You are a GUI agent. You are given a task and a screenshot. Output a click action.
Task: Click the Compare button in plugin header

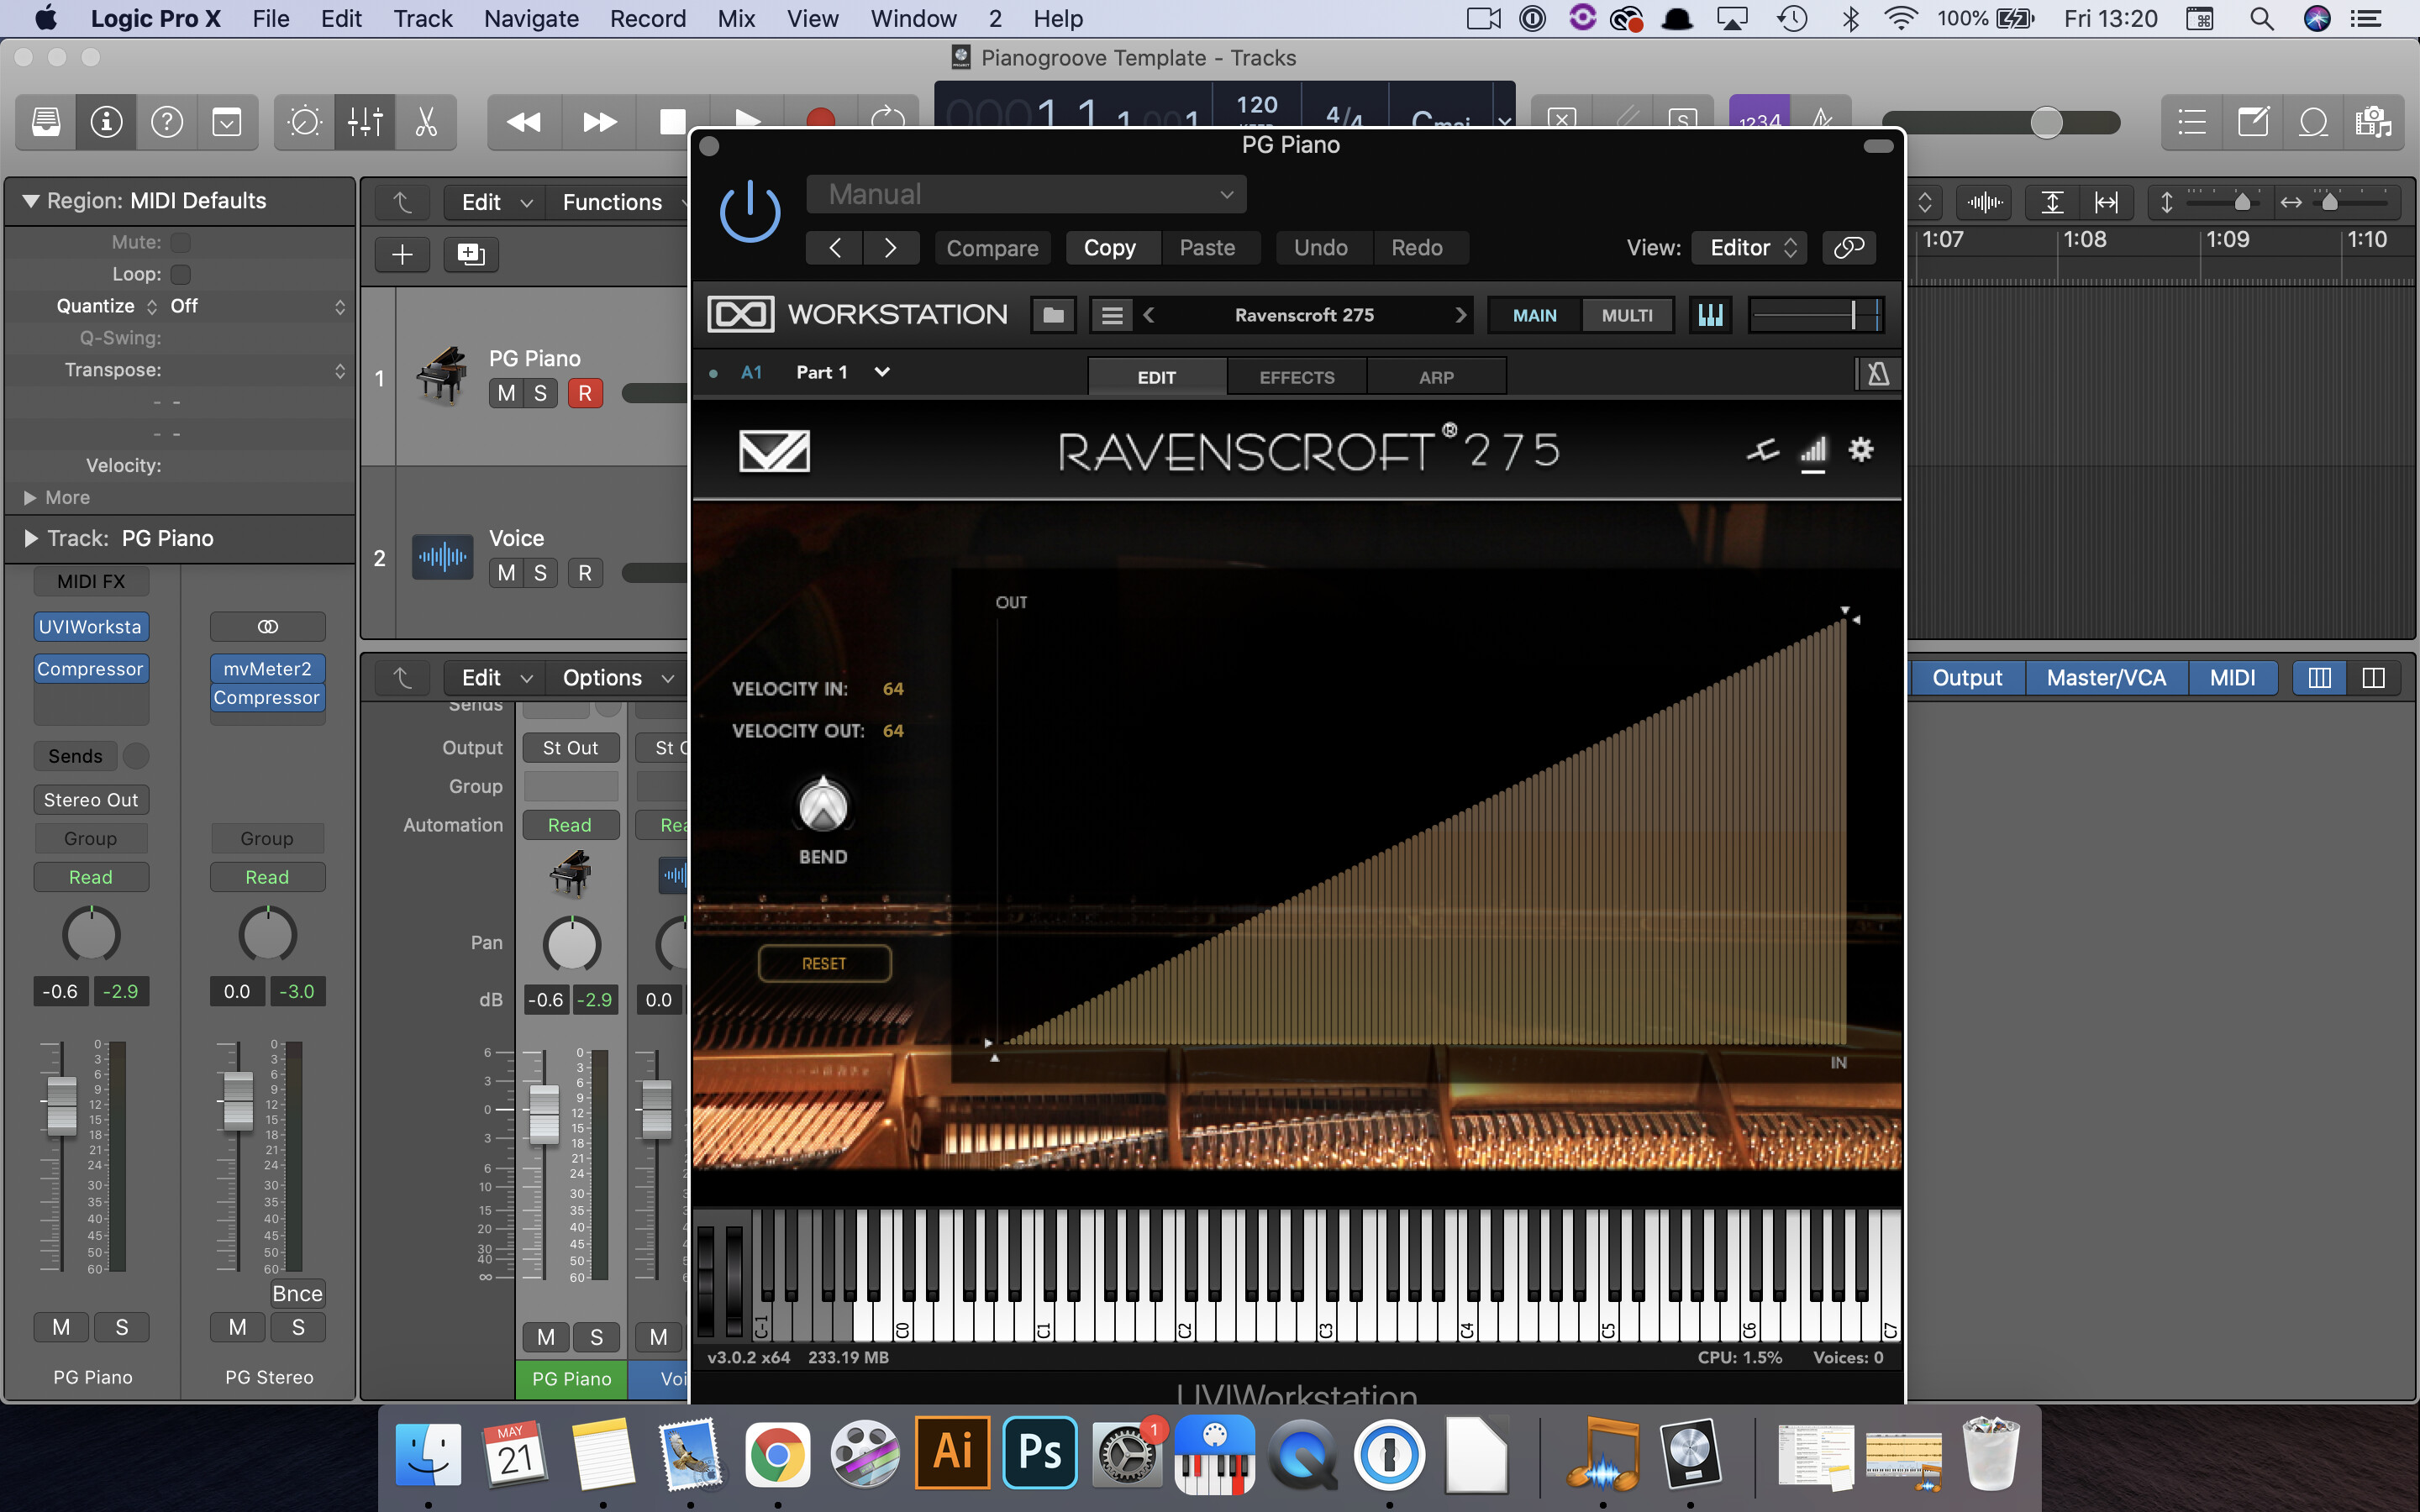tap(992, 247)
